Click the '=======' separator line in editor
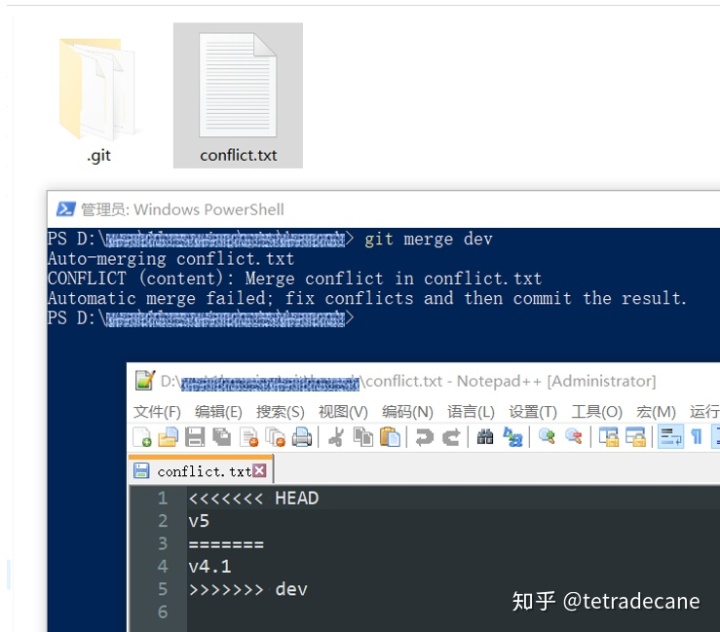Screen dimensions: 720x632 pos(226,545)
